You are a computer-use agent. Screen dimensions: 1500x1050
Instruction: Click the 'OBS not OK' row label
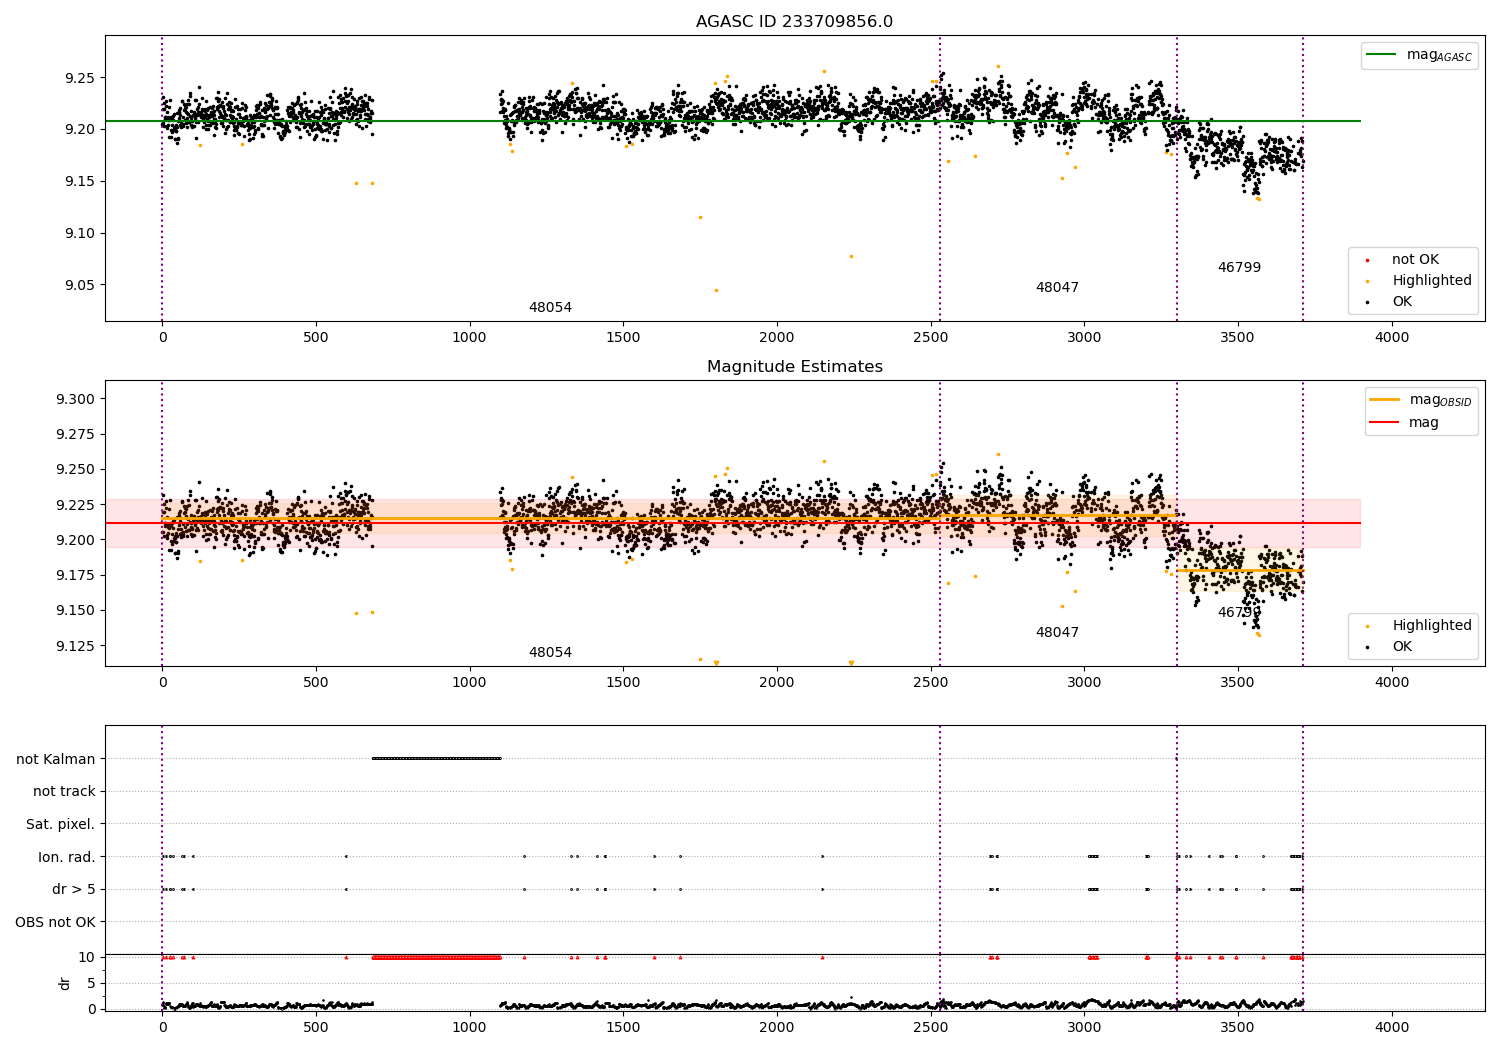(56, 922)
